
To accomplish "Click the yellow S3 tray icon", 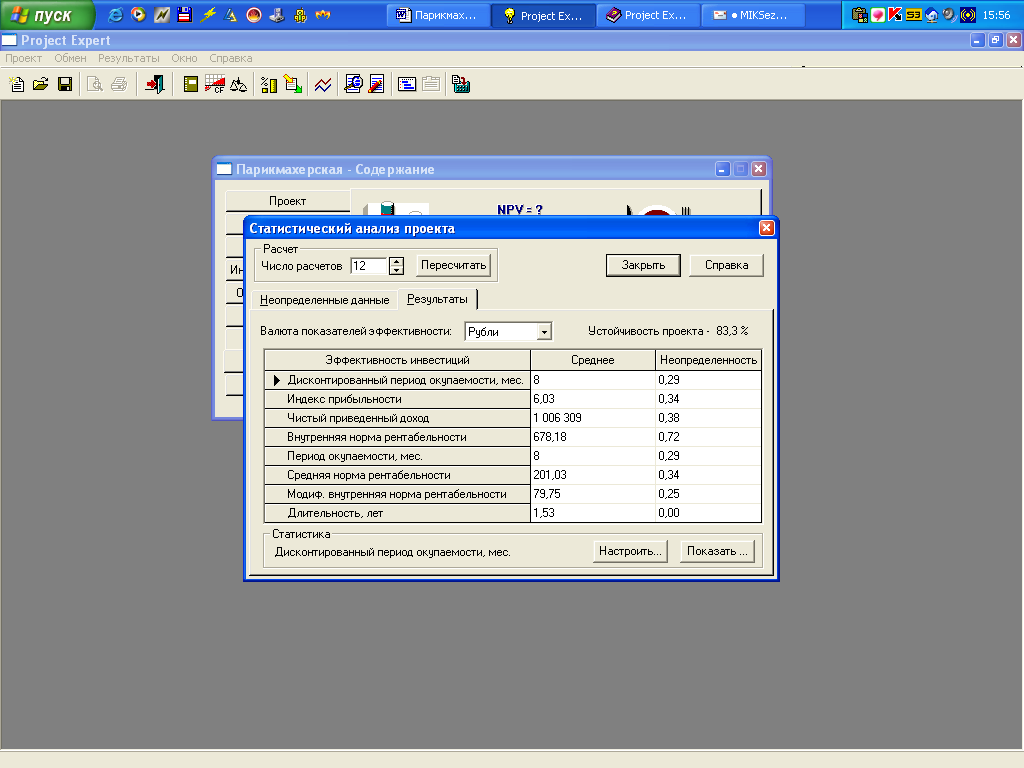I will (x=914, y=14).
